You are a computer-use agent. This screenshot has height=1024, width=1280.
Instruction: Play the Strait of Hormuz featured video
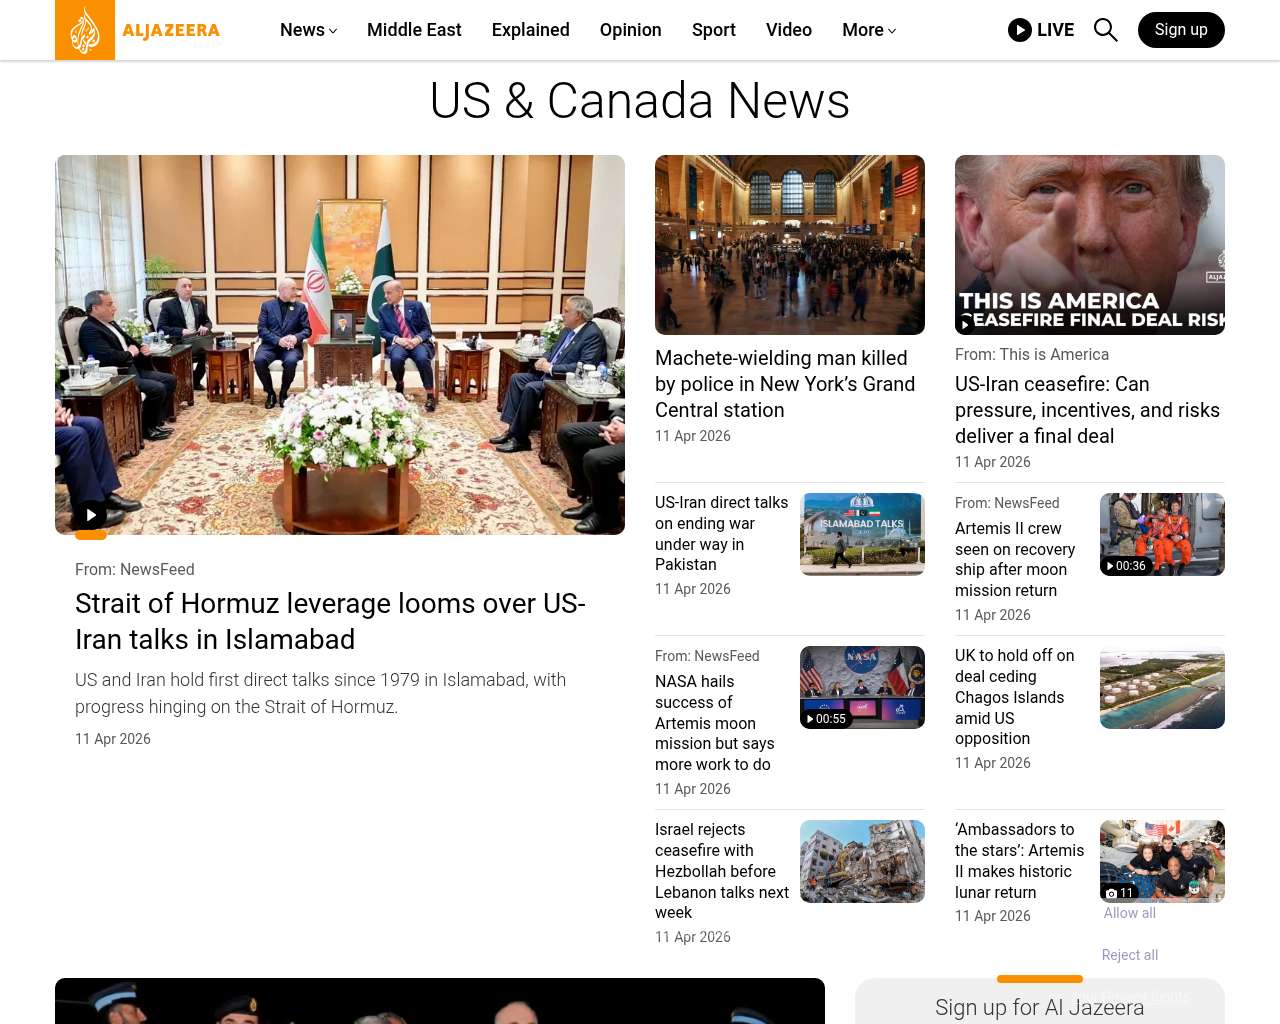(91, 515)
